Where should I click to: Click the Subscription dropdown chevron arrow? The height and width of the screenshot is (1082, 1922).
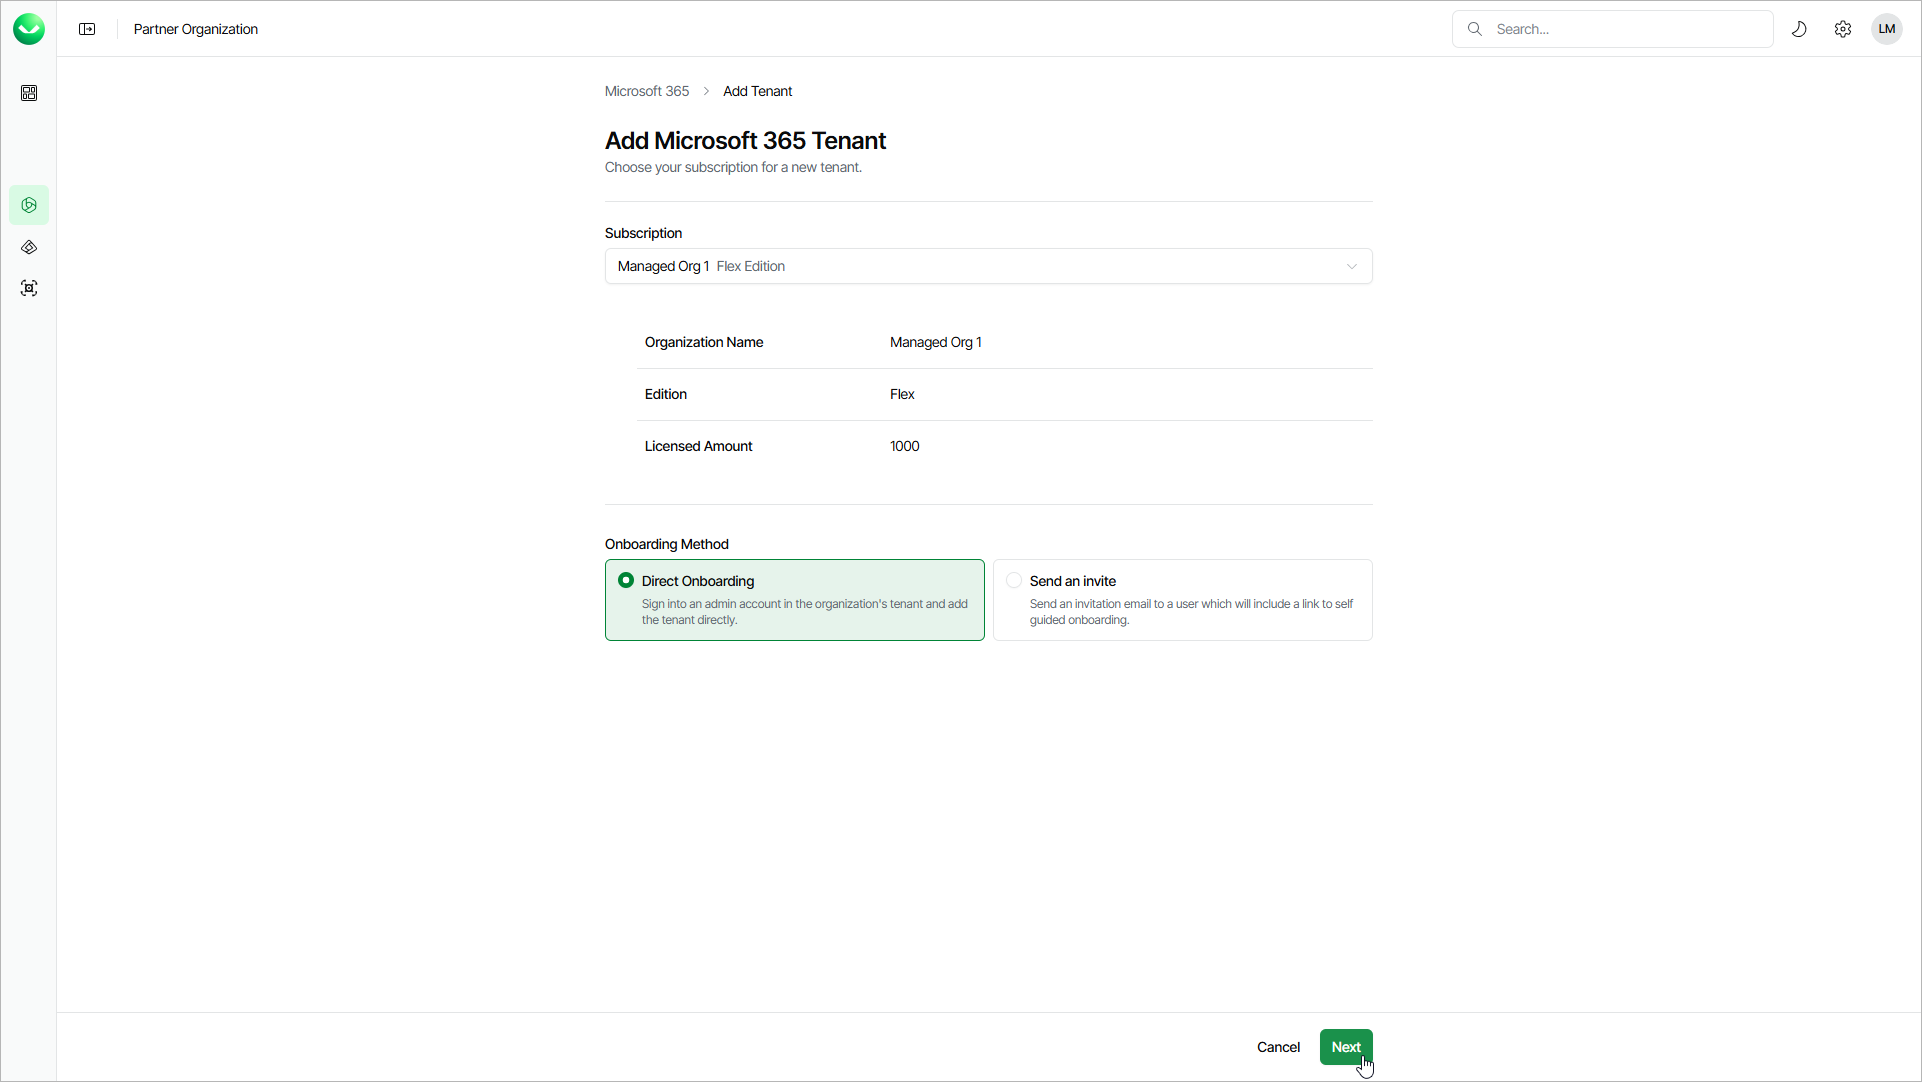1352,266
